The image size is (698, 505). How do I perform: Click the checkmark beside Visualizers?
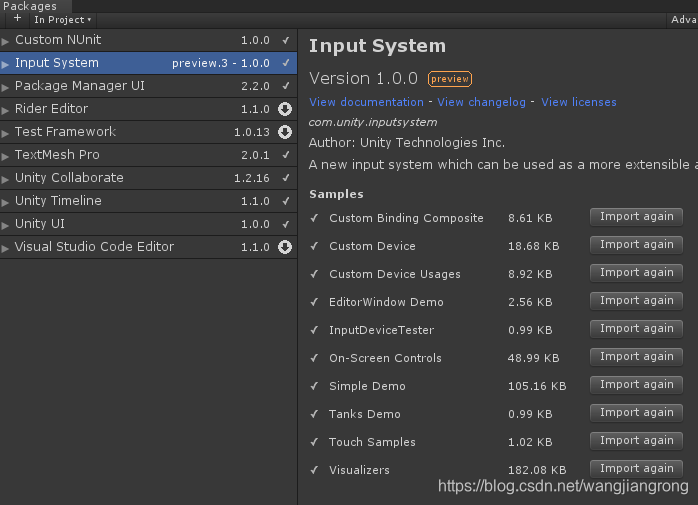[x=314, y=470]
